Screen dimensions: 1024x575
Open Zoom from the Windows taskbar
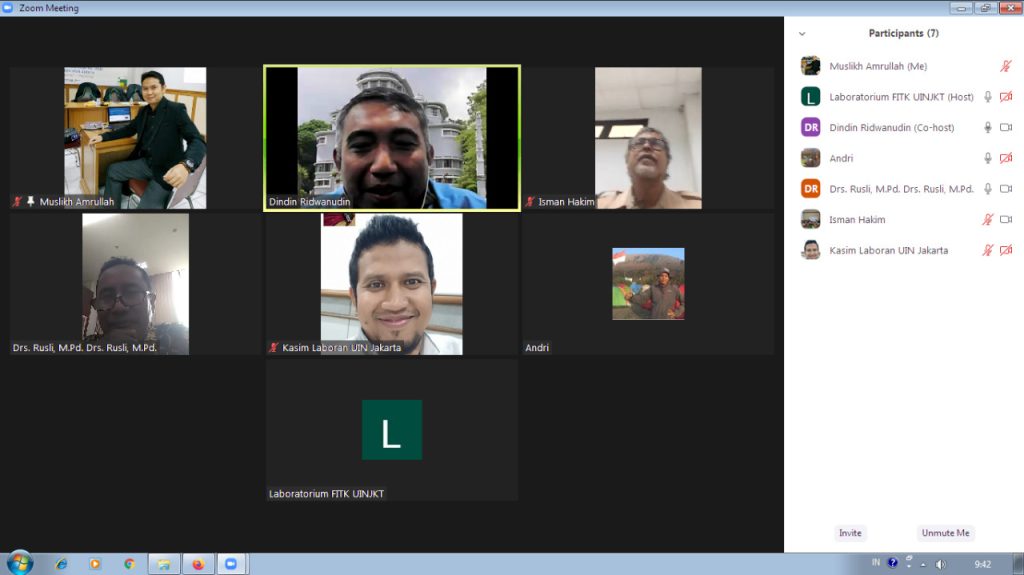coord(231,564)
